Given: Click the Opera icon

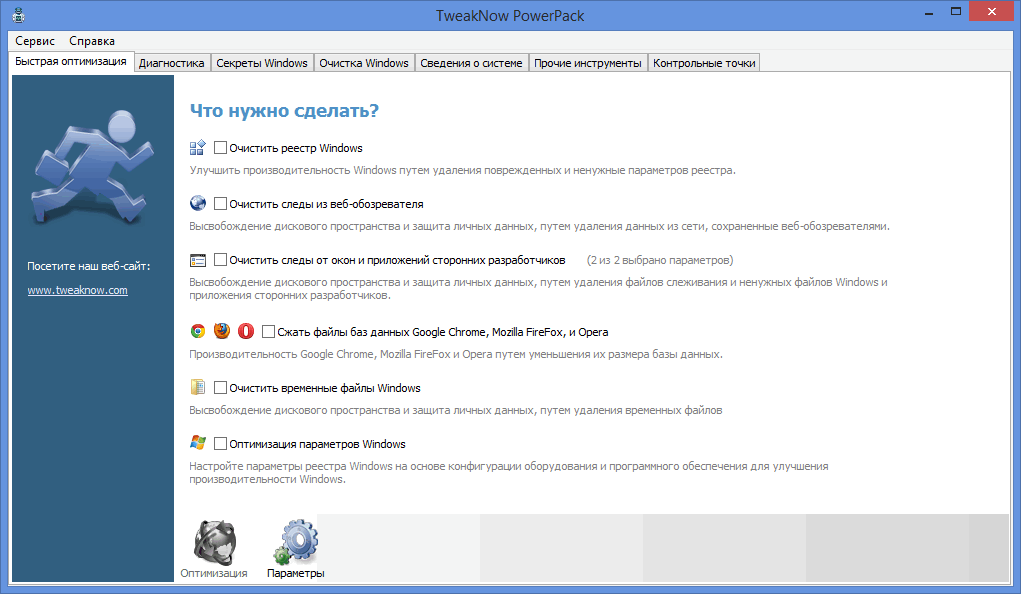Looking at the screenshot, I should point(245,332).
